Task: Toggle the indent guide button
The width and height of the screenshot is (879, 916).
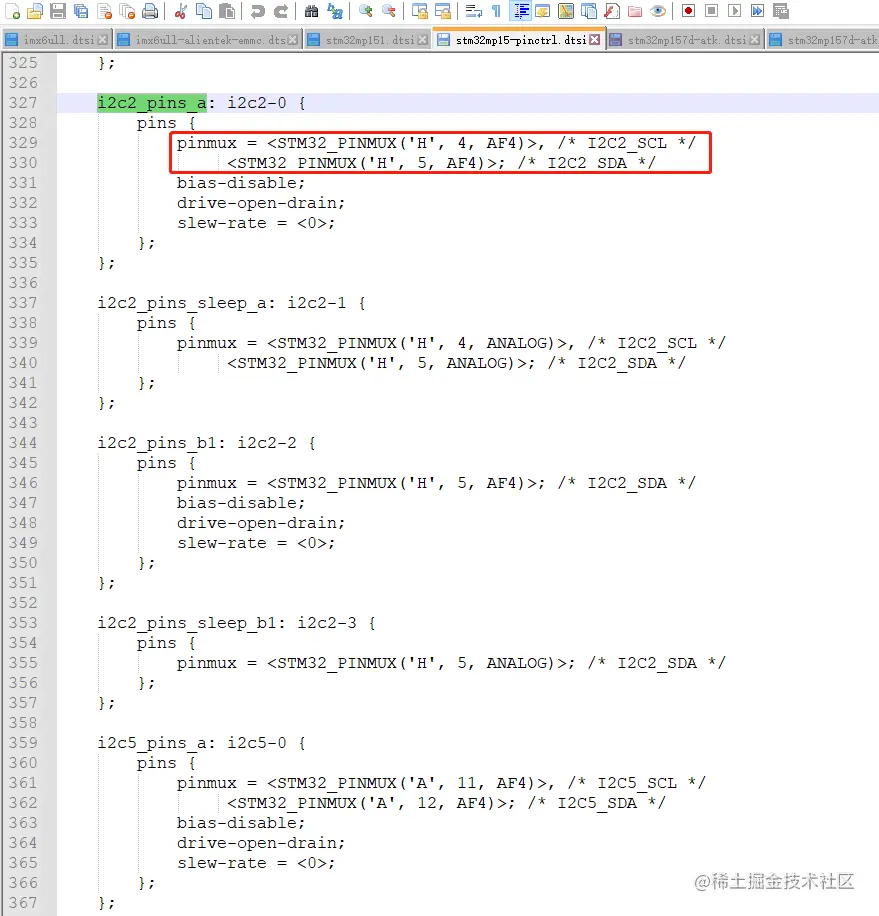Action: coord(520,11)
